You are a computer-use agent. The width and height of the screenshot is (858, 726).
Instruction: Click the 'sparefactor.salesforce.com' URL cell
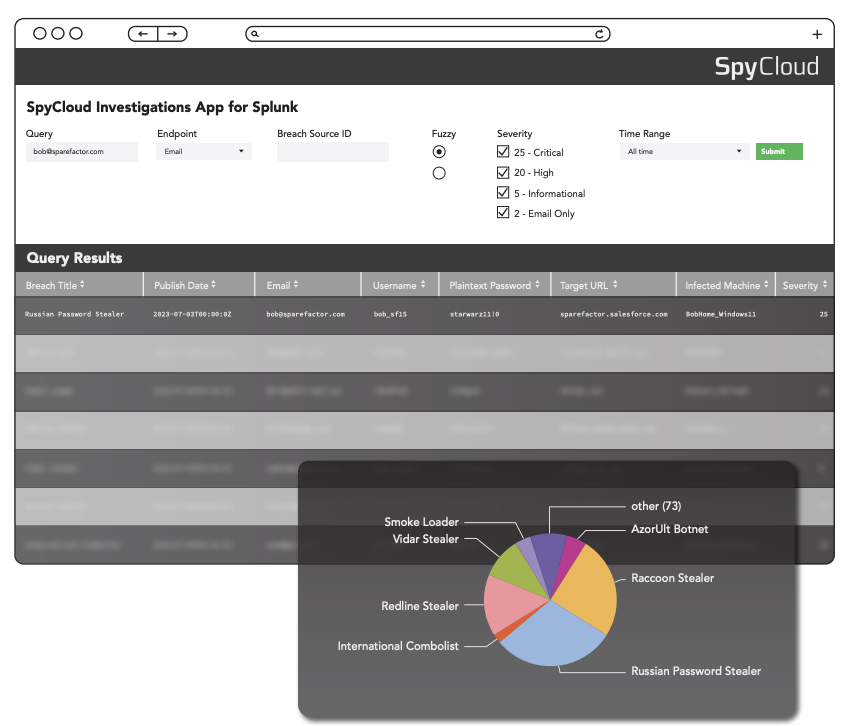point(613,315)
